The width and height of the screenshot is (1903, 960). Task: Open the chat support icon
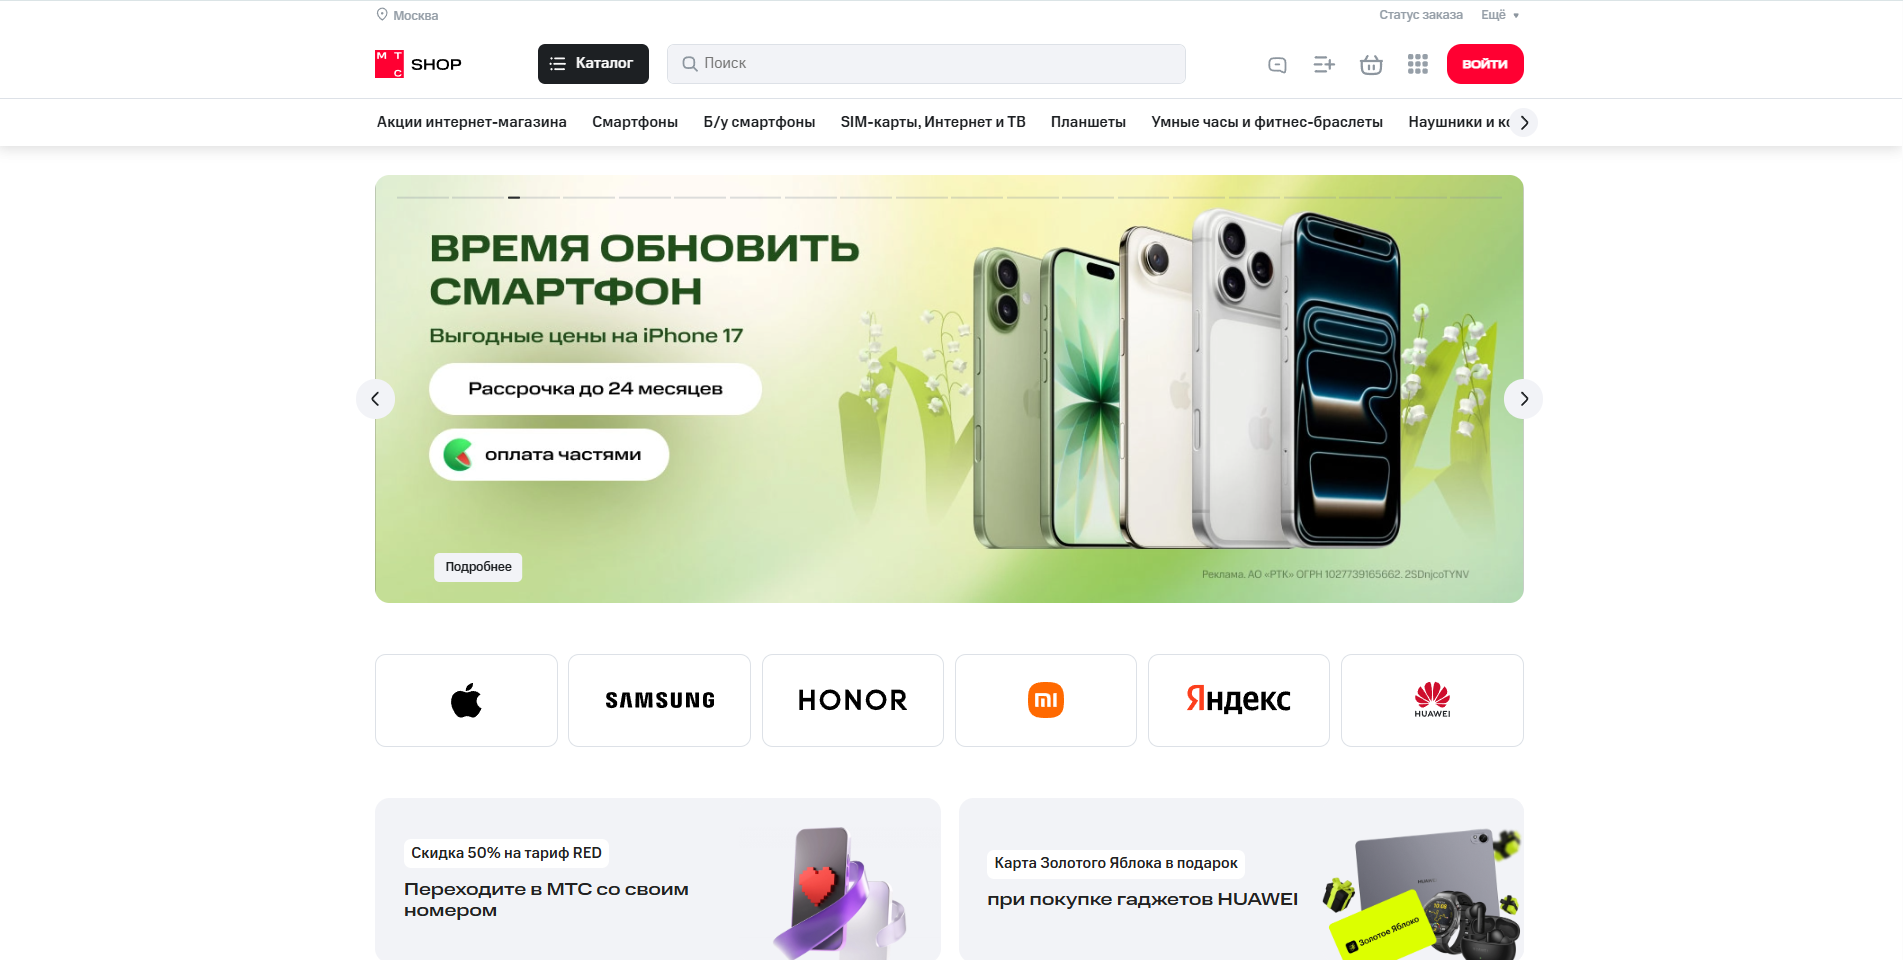1277,65
